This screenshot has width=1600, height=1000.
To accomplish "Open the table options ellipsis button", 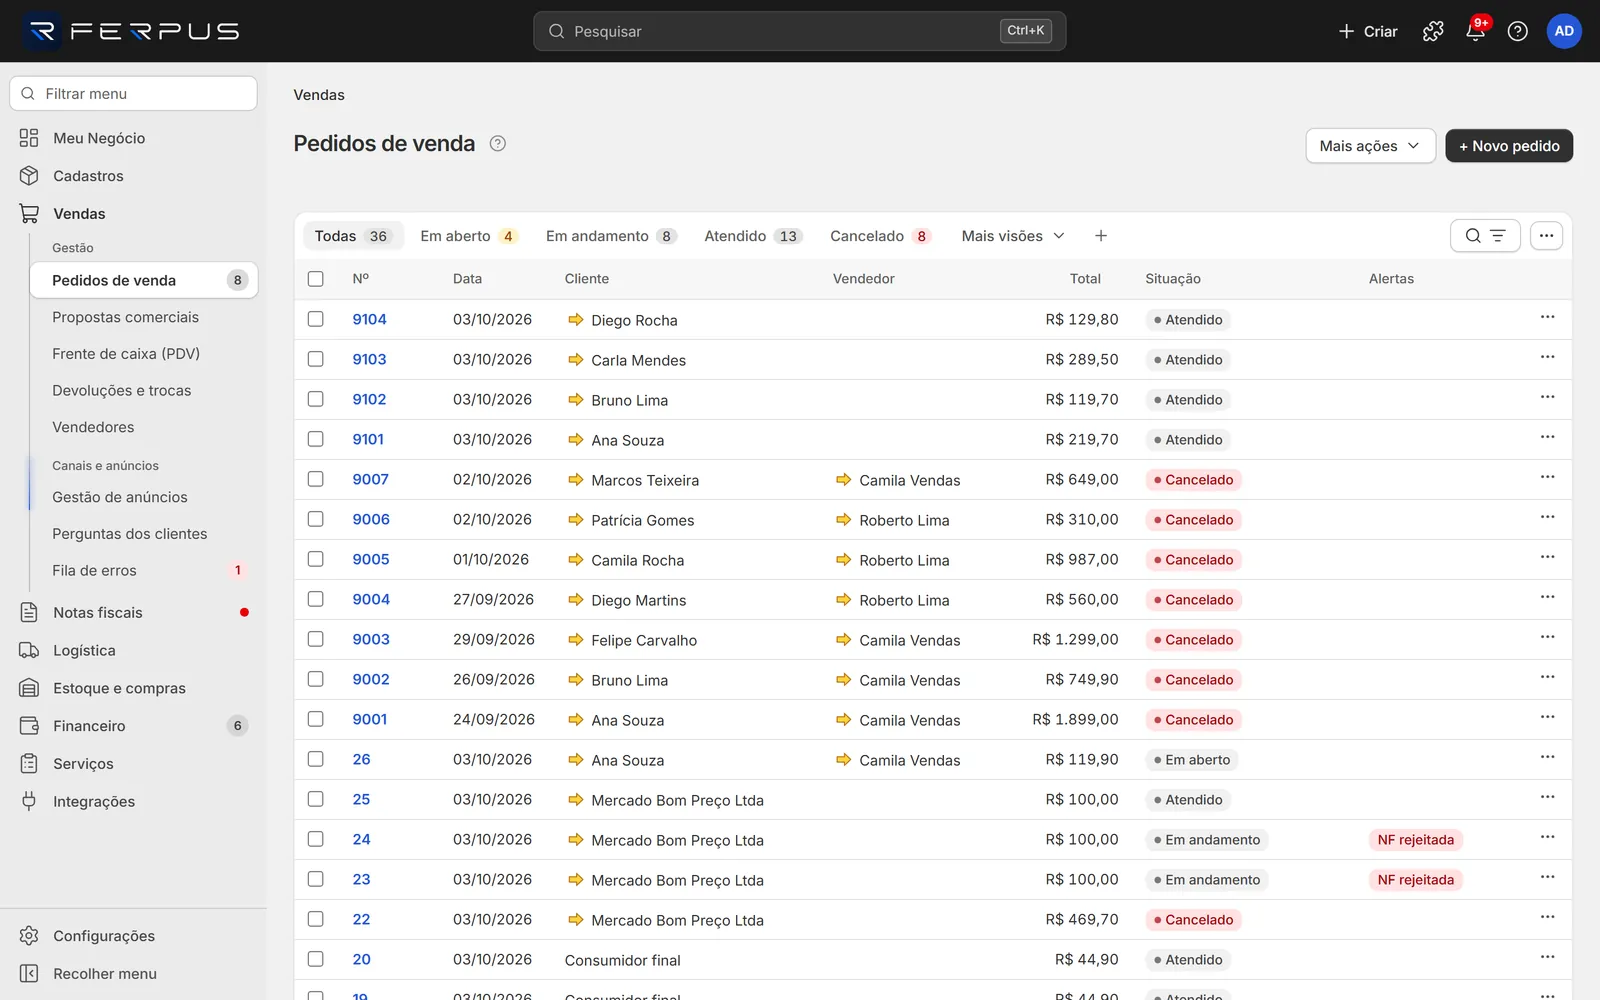I will pos(1546,236).
